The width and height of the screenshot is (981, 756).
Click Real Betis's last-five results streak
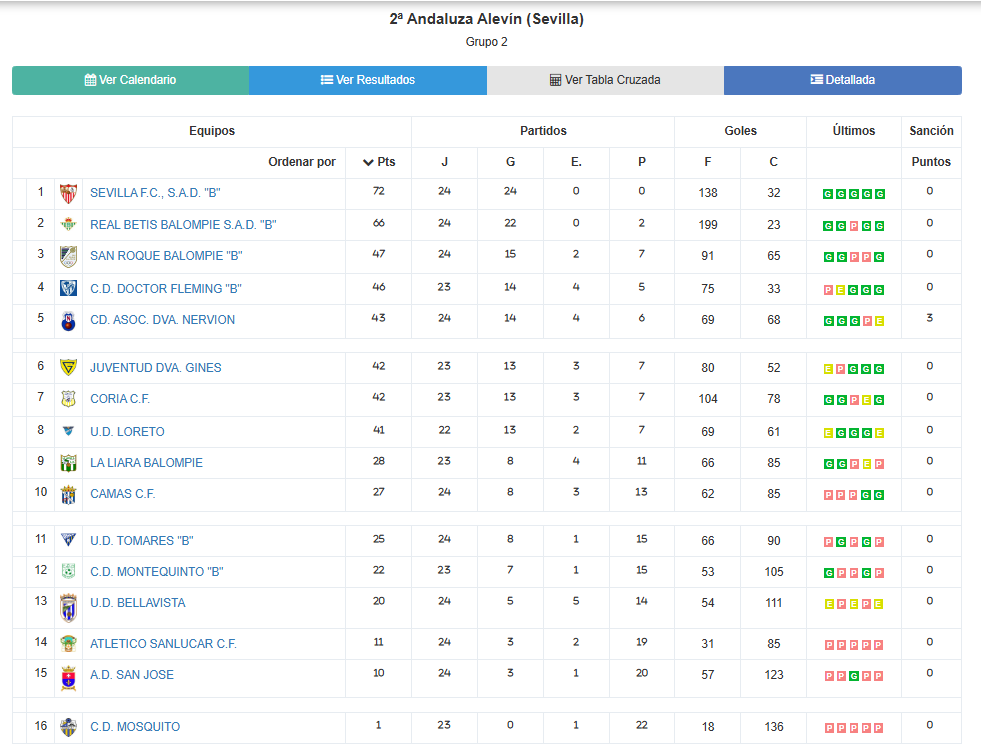pyautogui.click(x=853, y=226)
